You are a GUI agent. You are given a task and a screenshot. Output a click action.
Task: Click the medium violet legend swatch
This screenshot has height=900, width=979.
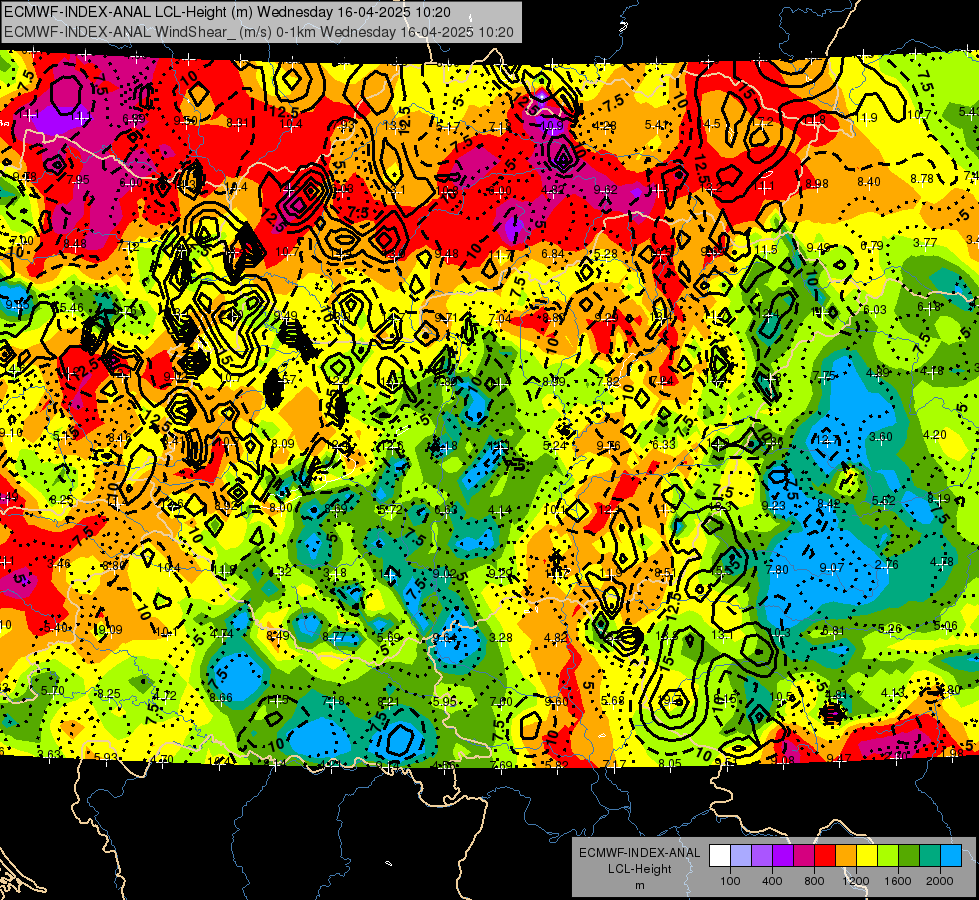(762, 856)
